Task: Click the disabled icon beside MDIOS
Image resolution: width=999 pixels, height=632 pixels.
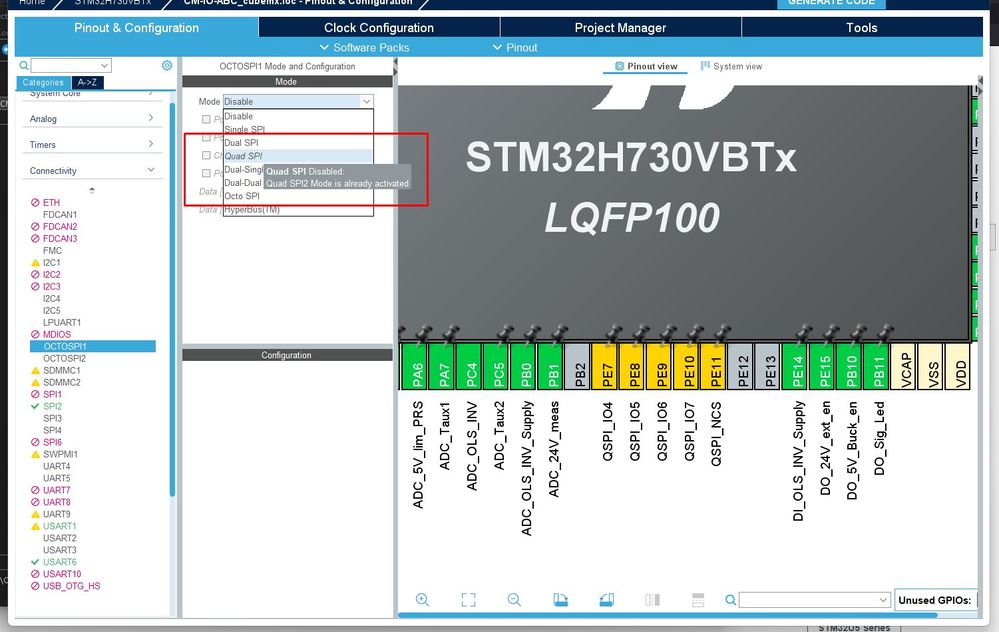Action: pyautogui.click(x=35, y=334)
